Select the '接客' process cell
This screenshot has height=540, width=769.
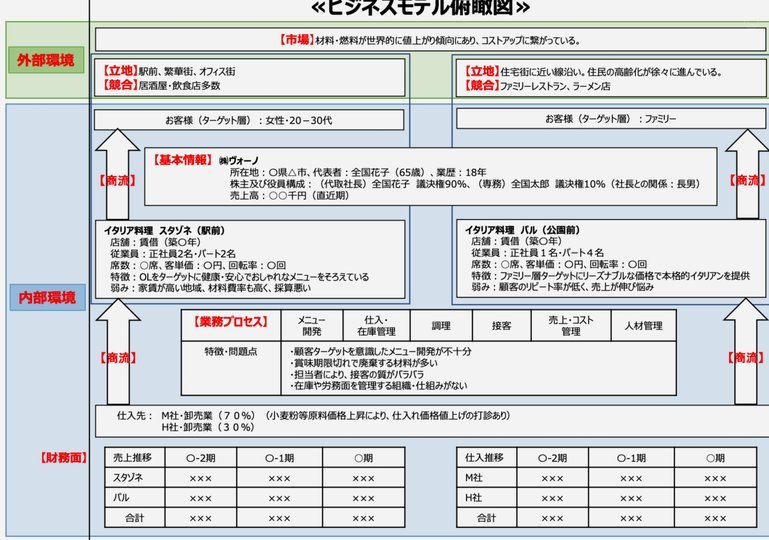501,325
